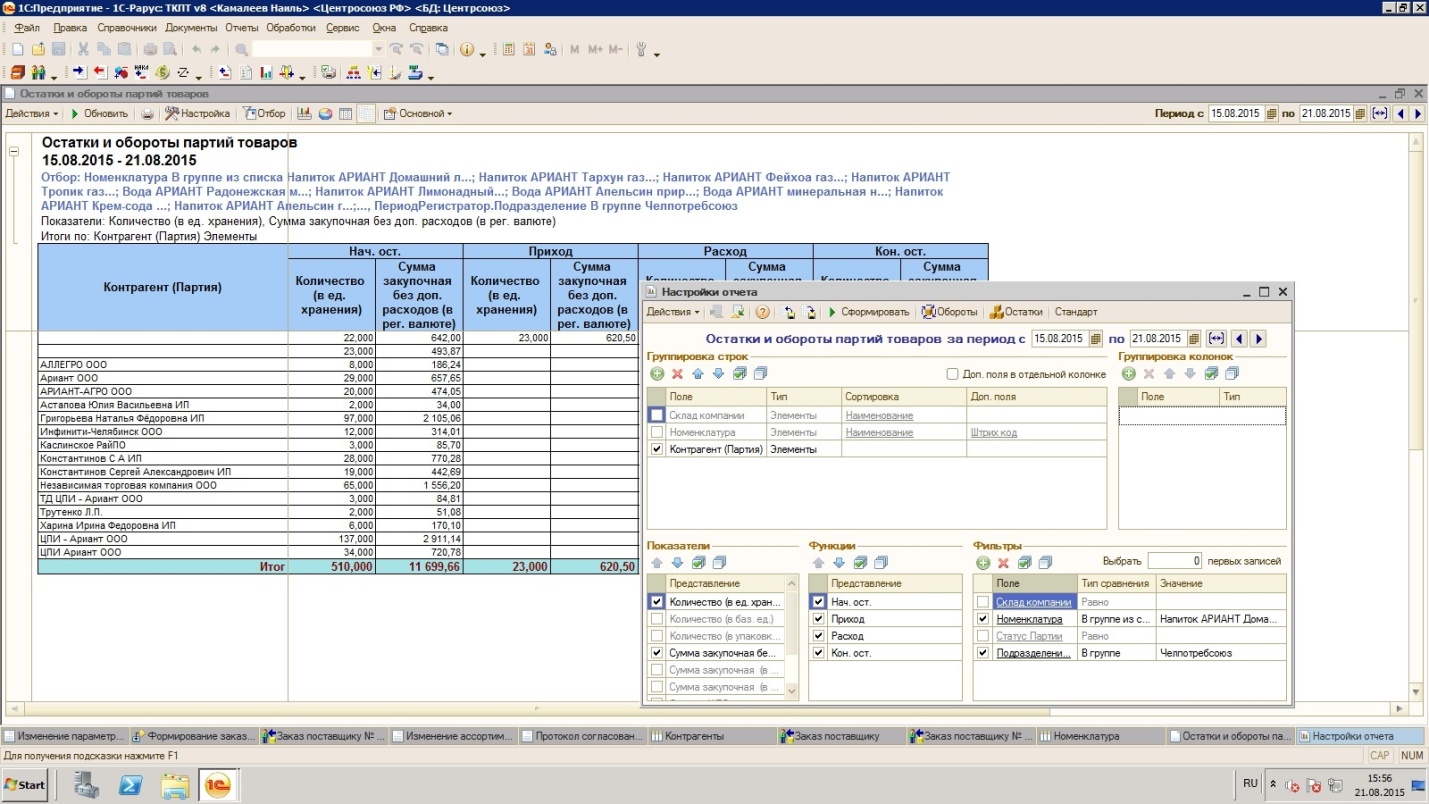This screenshot has height=804, width=1429.
Task: Click the Windows Start button
Action: coord(26,785)
